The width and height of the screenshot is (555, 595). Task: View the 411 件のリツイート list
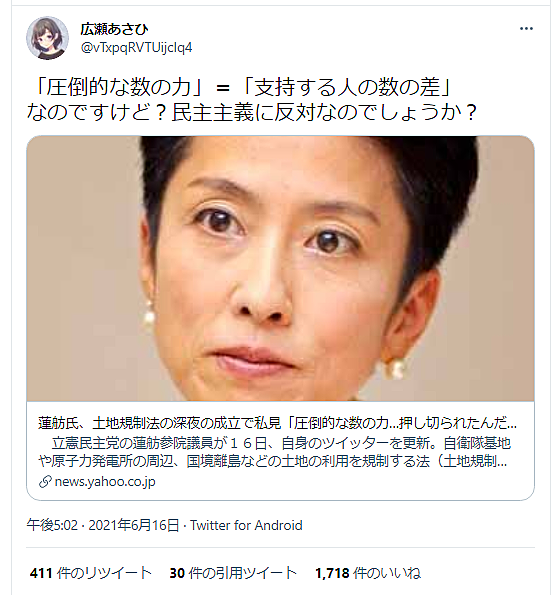pos(91,573)
